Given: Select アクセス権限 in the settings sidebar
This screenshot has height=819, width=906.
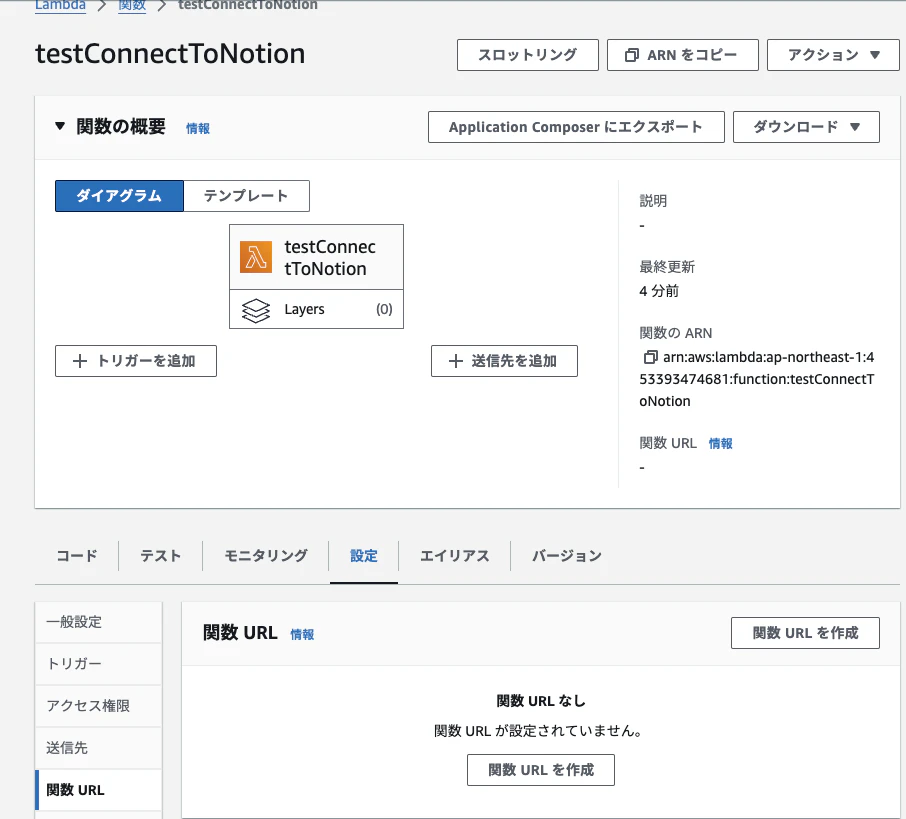Looking at the screenshot, I should click(99, 706).
